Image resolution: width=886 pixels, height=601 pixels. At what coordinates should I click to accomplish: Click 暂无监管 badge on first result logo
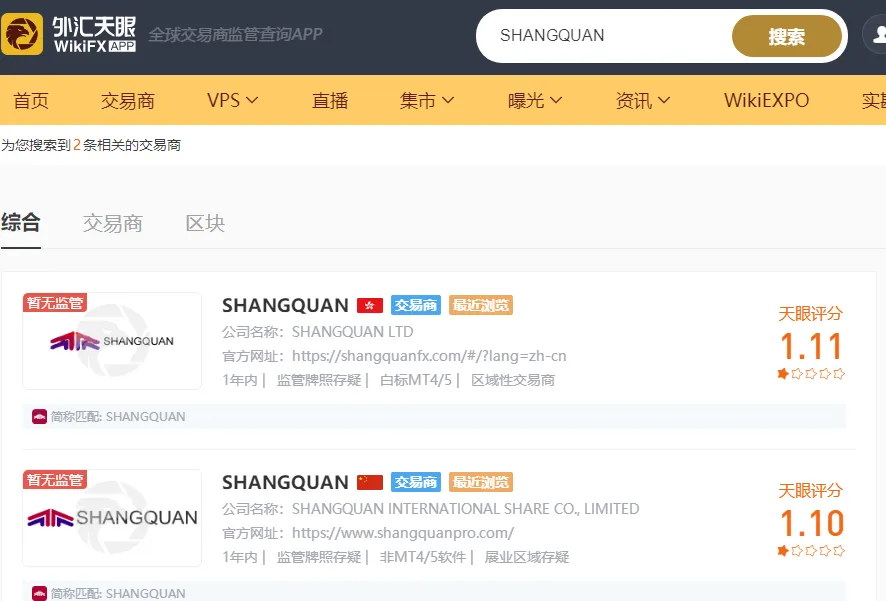click(54, 303)
